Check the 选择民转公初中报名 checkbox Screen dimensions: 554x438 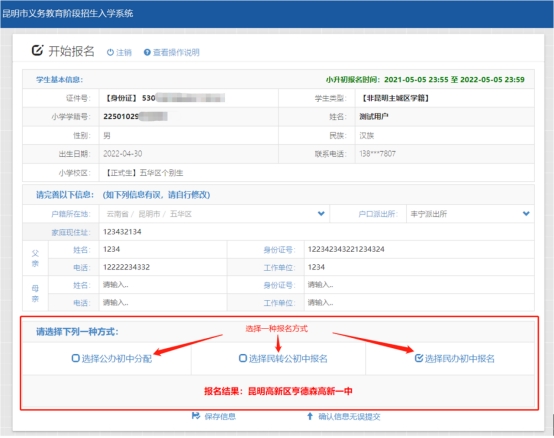tap(243, 358)
